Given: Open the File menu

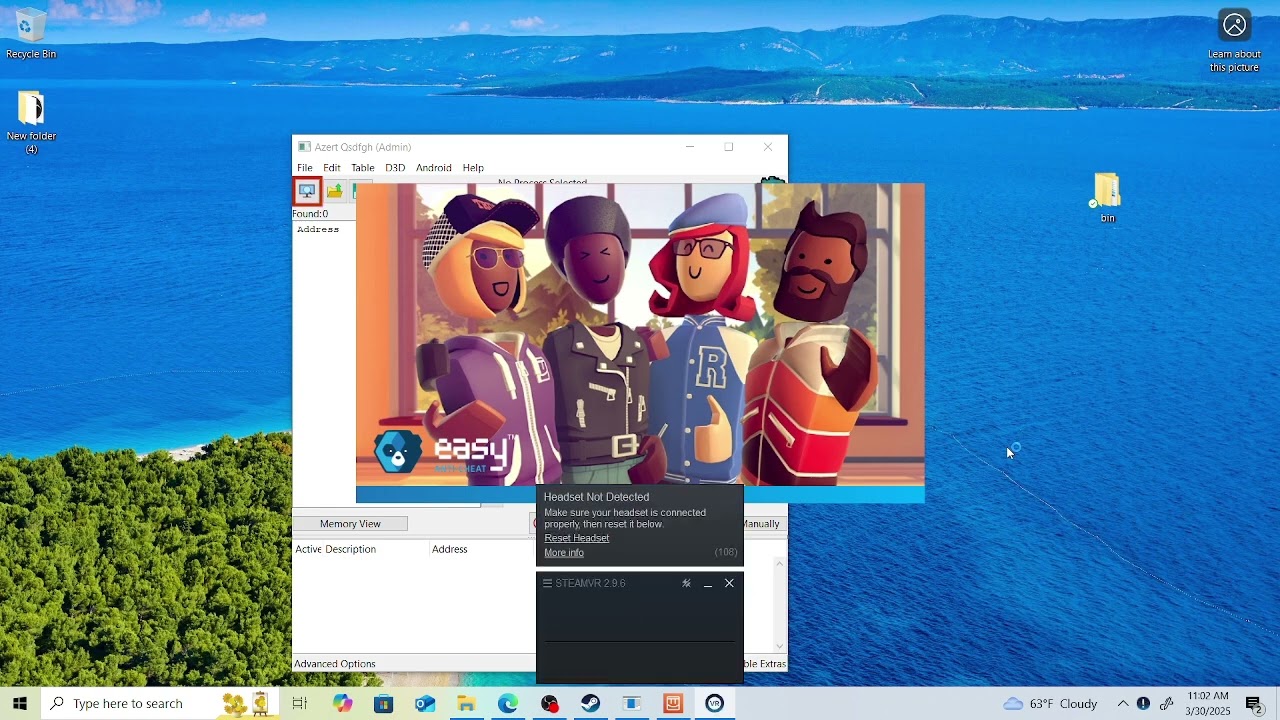Looking at the screenshot, I should click(x=305, y=168).
